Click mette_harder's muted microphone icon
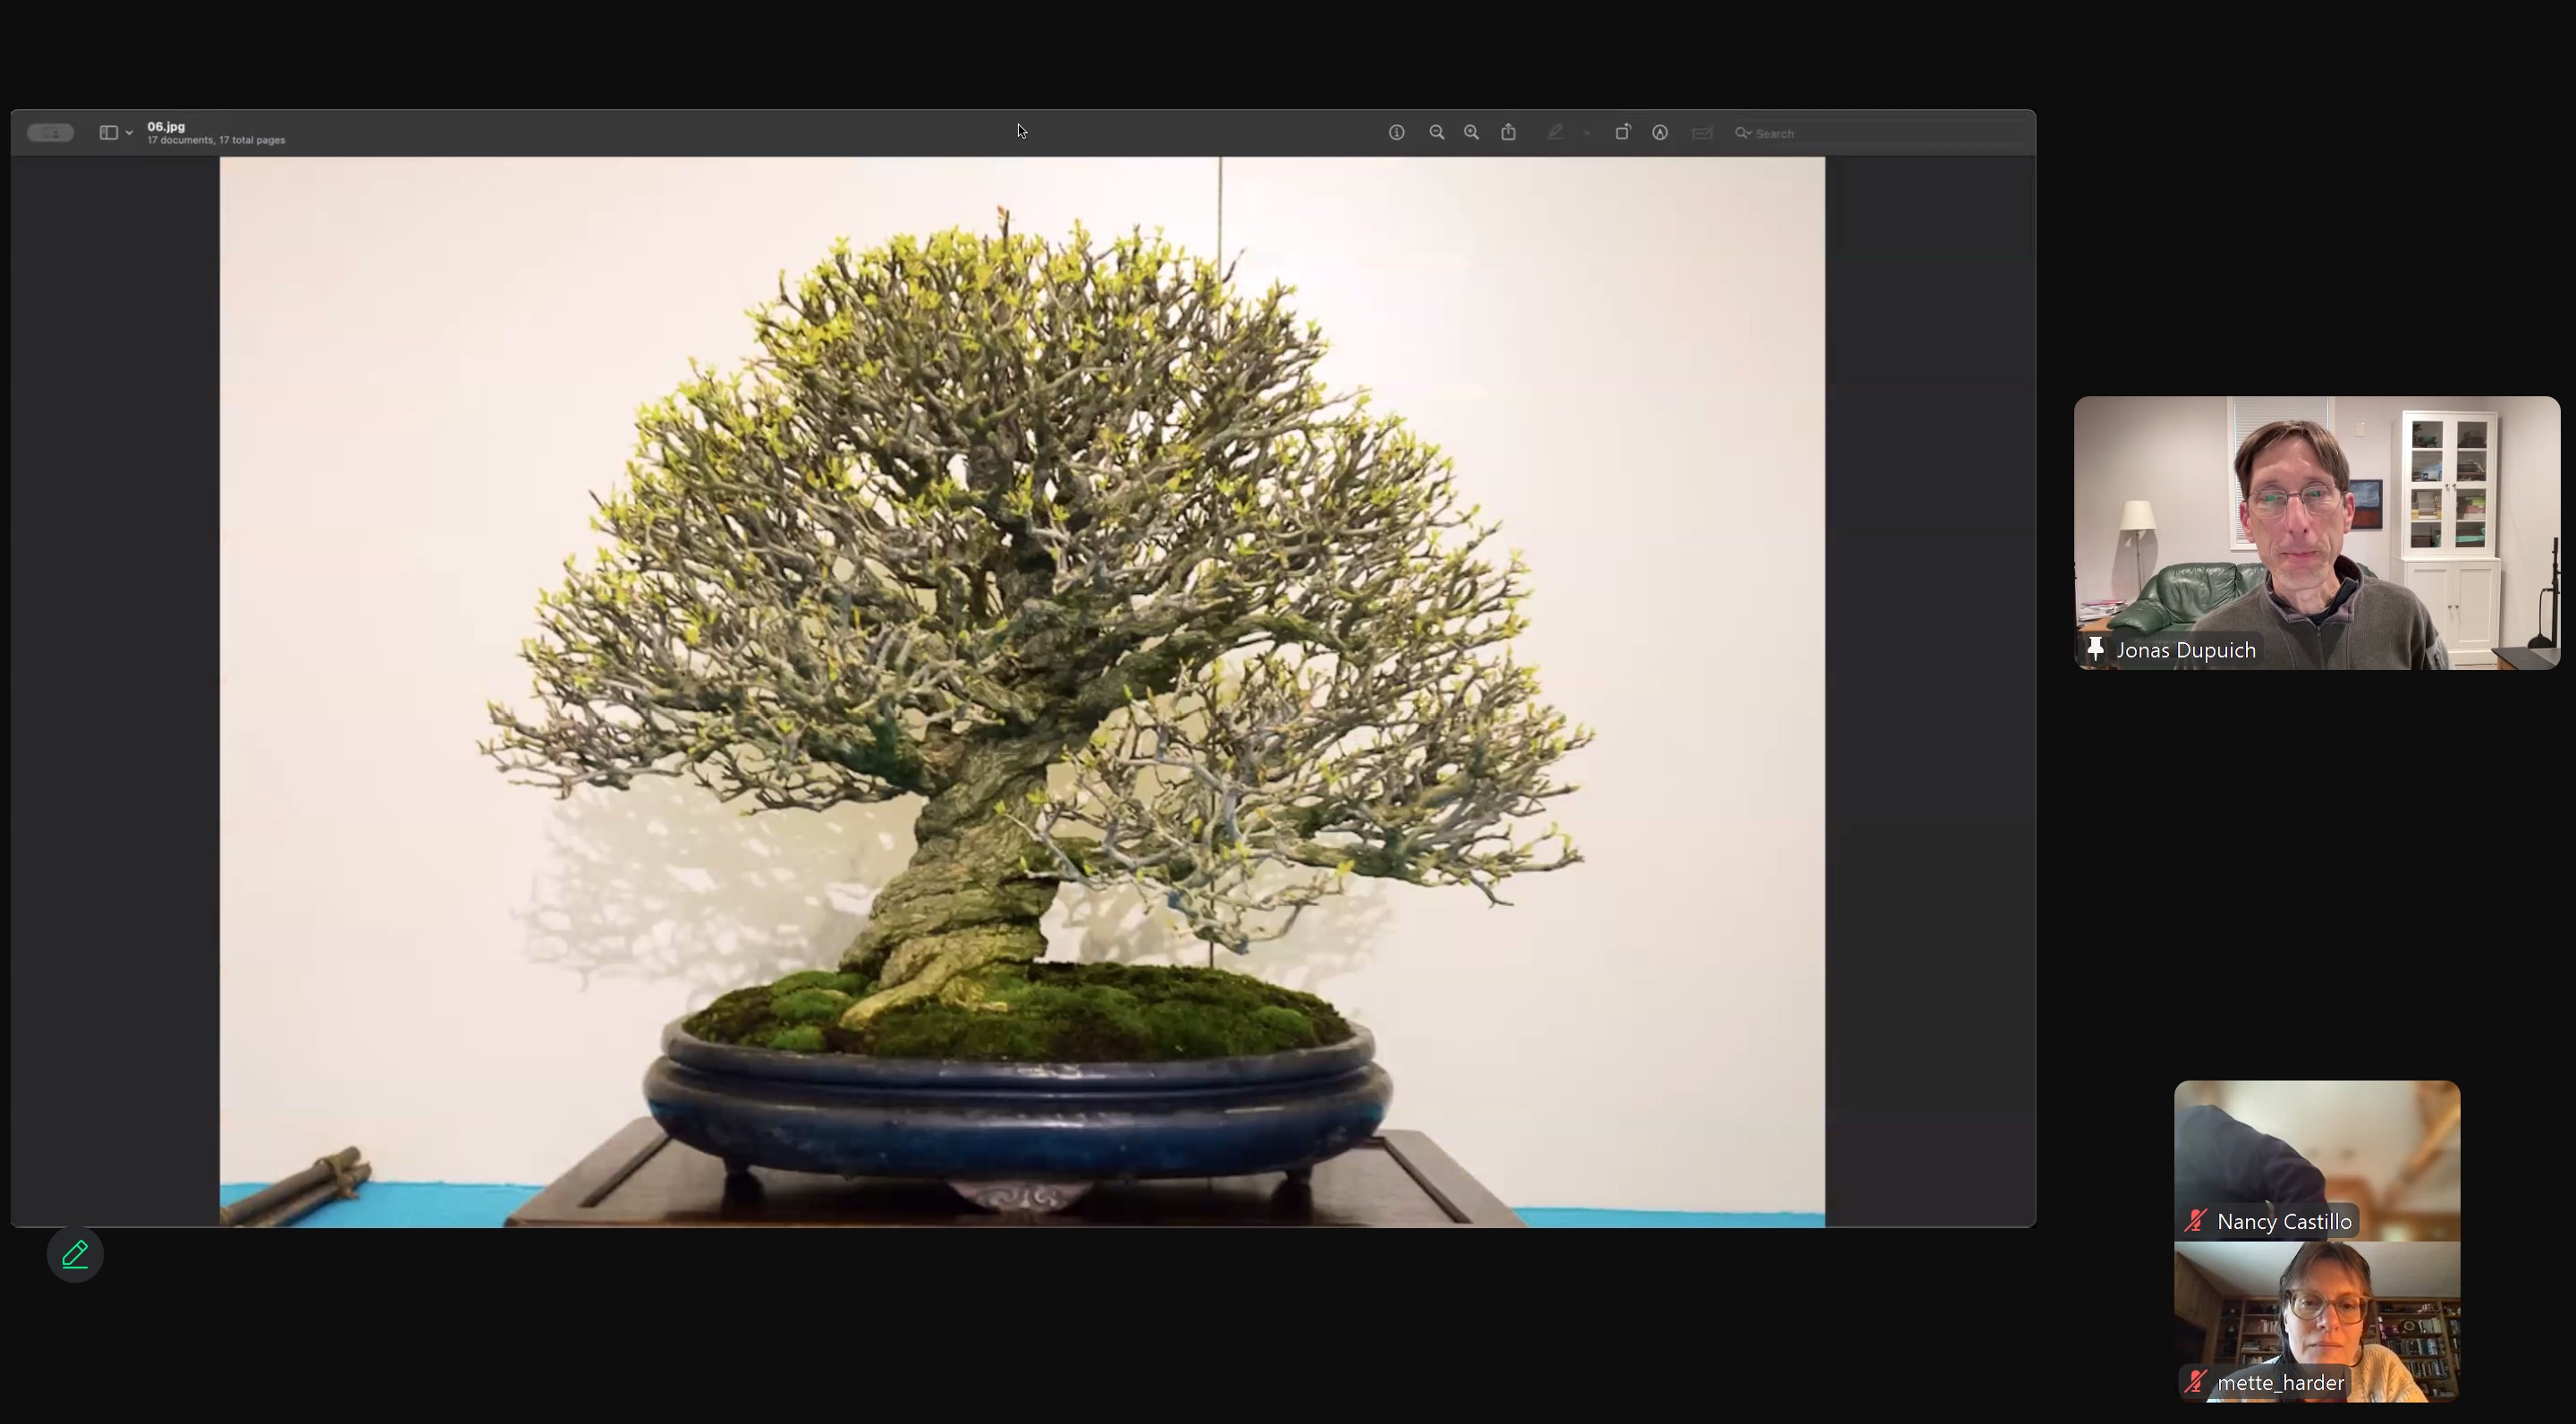Viewport: 2576px width, 1424px height. coord(2196,1382)
